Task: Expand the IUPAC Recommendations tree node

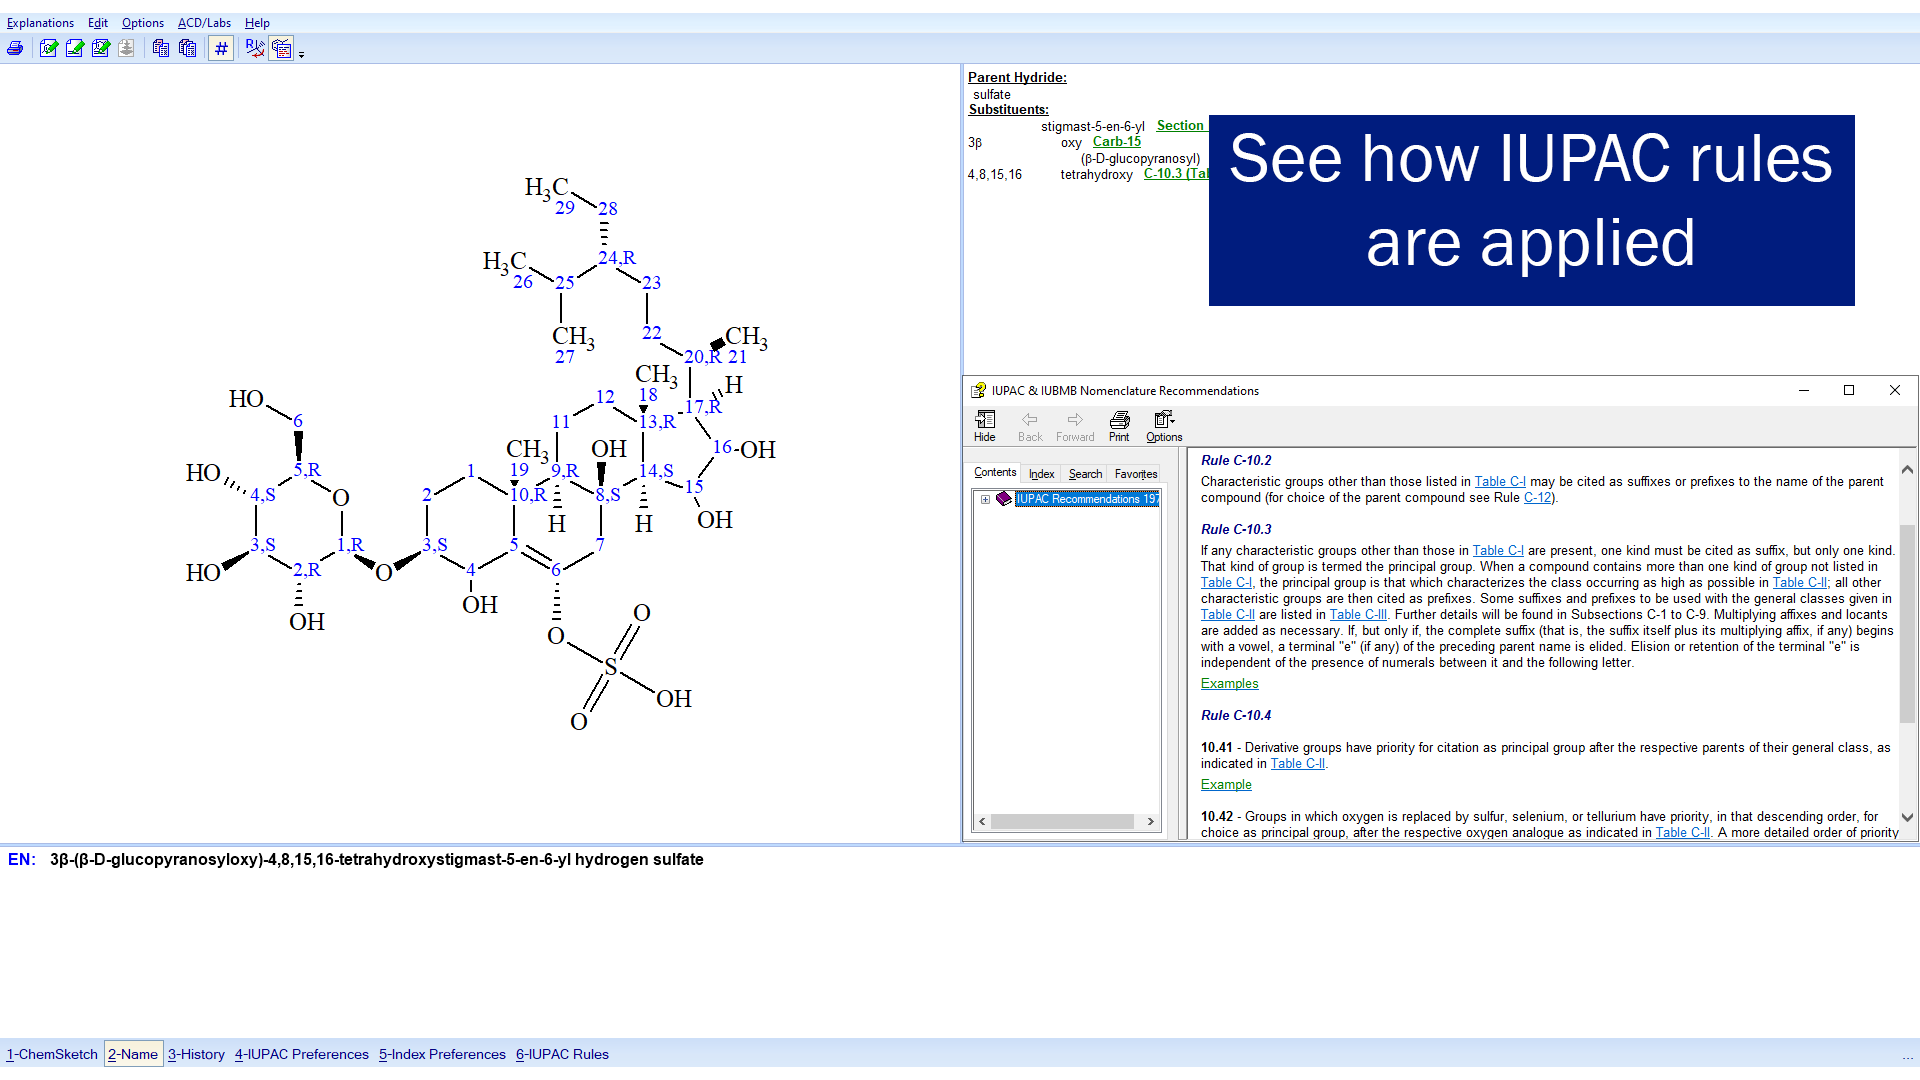Action: click(x=985, y=499)
